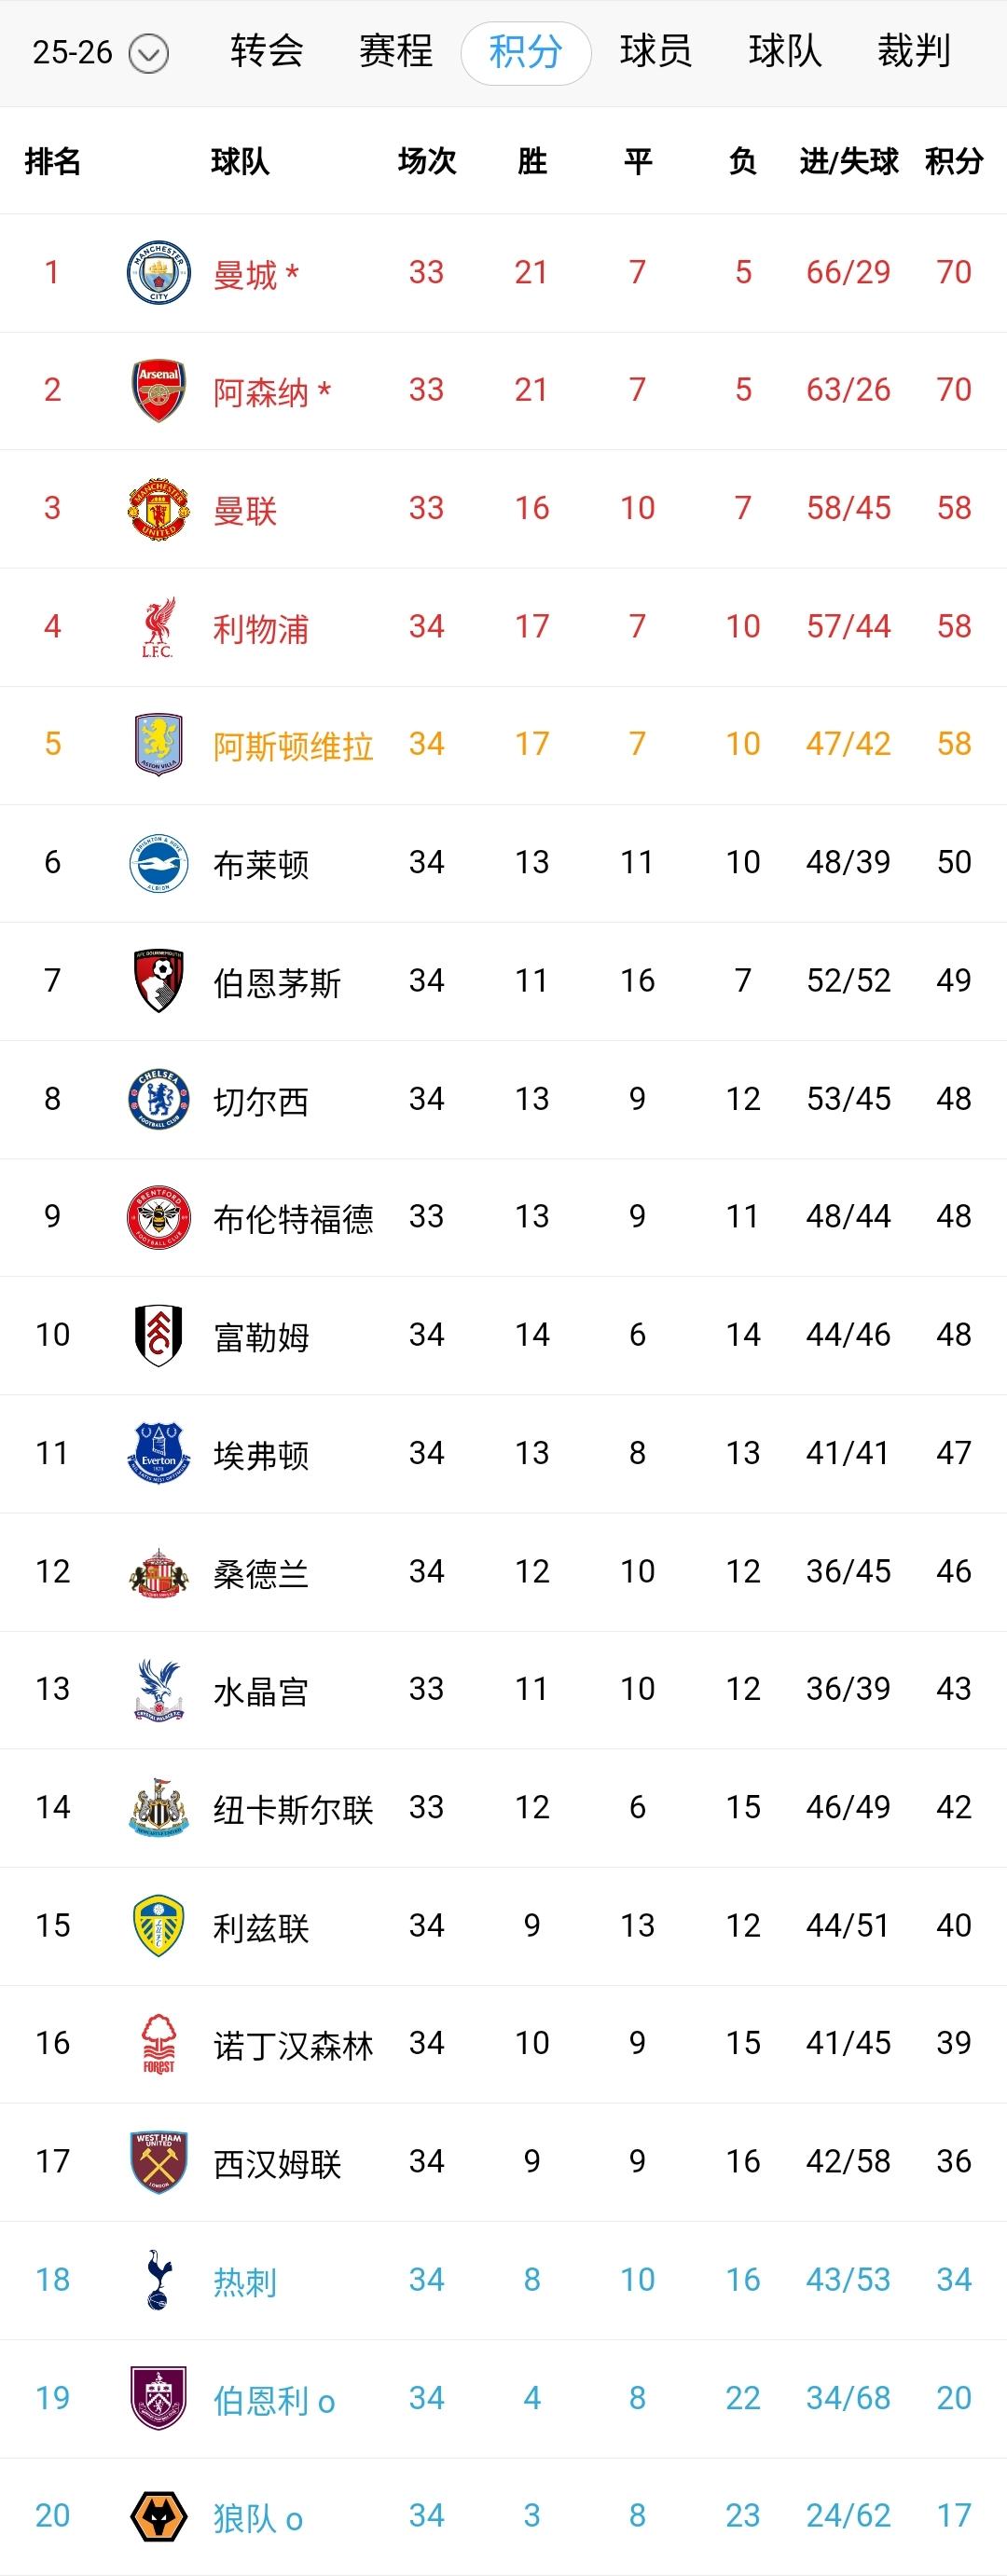Click the 进/失球 column header
This screenshot has width=1007, height=2576.
(848, 161)
